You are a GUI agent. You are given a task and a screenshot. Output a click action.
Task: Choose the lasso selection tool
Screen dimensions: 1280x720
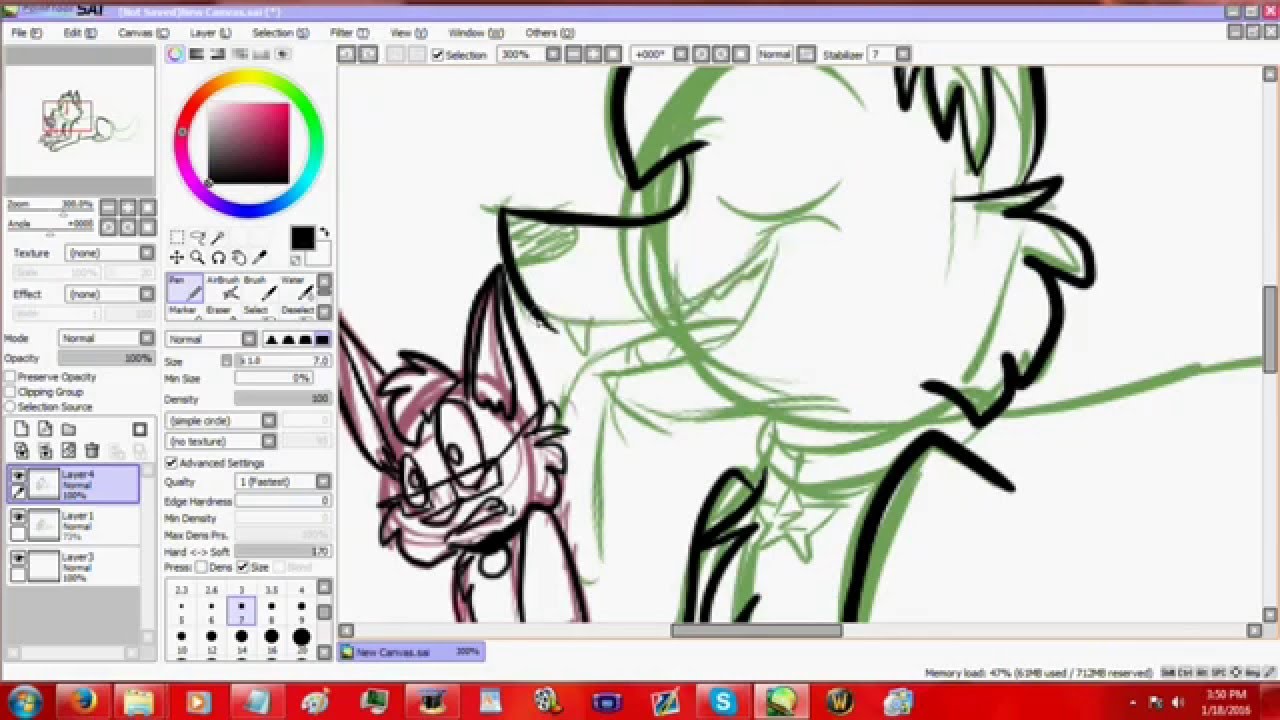tap(198, 237)
